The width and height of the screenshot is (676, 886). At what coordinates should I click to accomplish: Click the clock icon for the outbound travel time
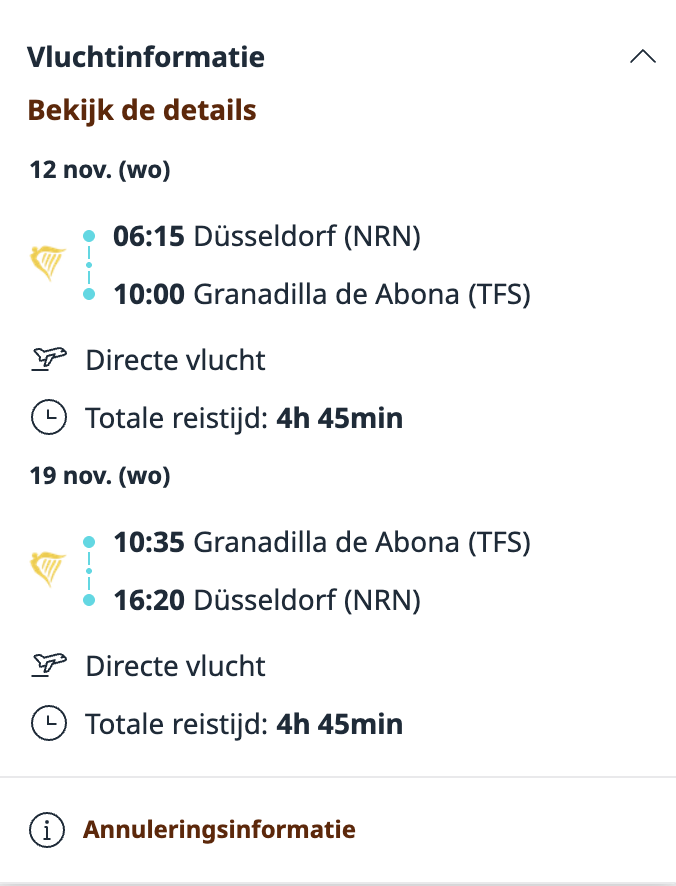pos(47,417)
